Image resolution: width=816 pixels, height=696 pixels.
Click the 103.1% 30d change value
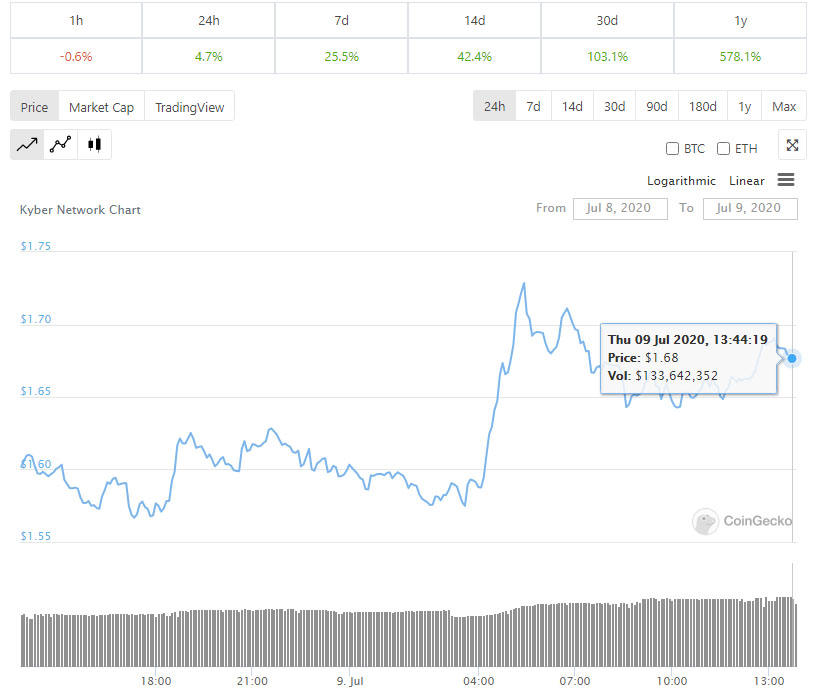[x=607, y=56]
